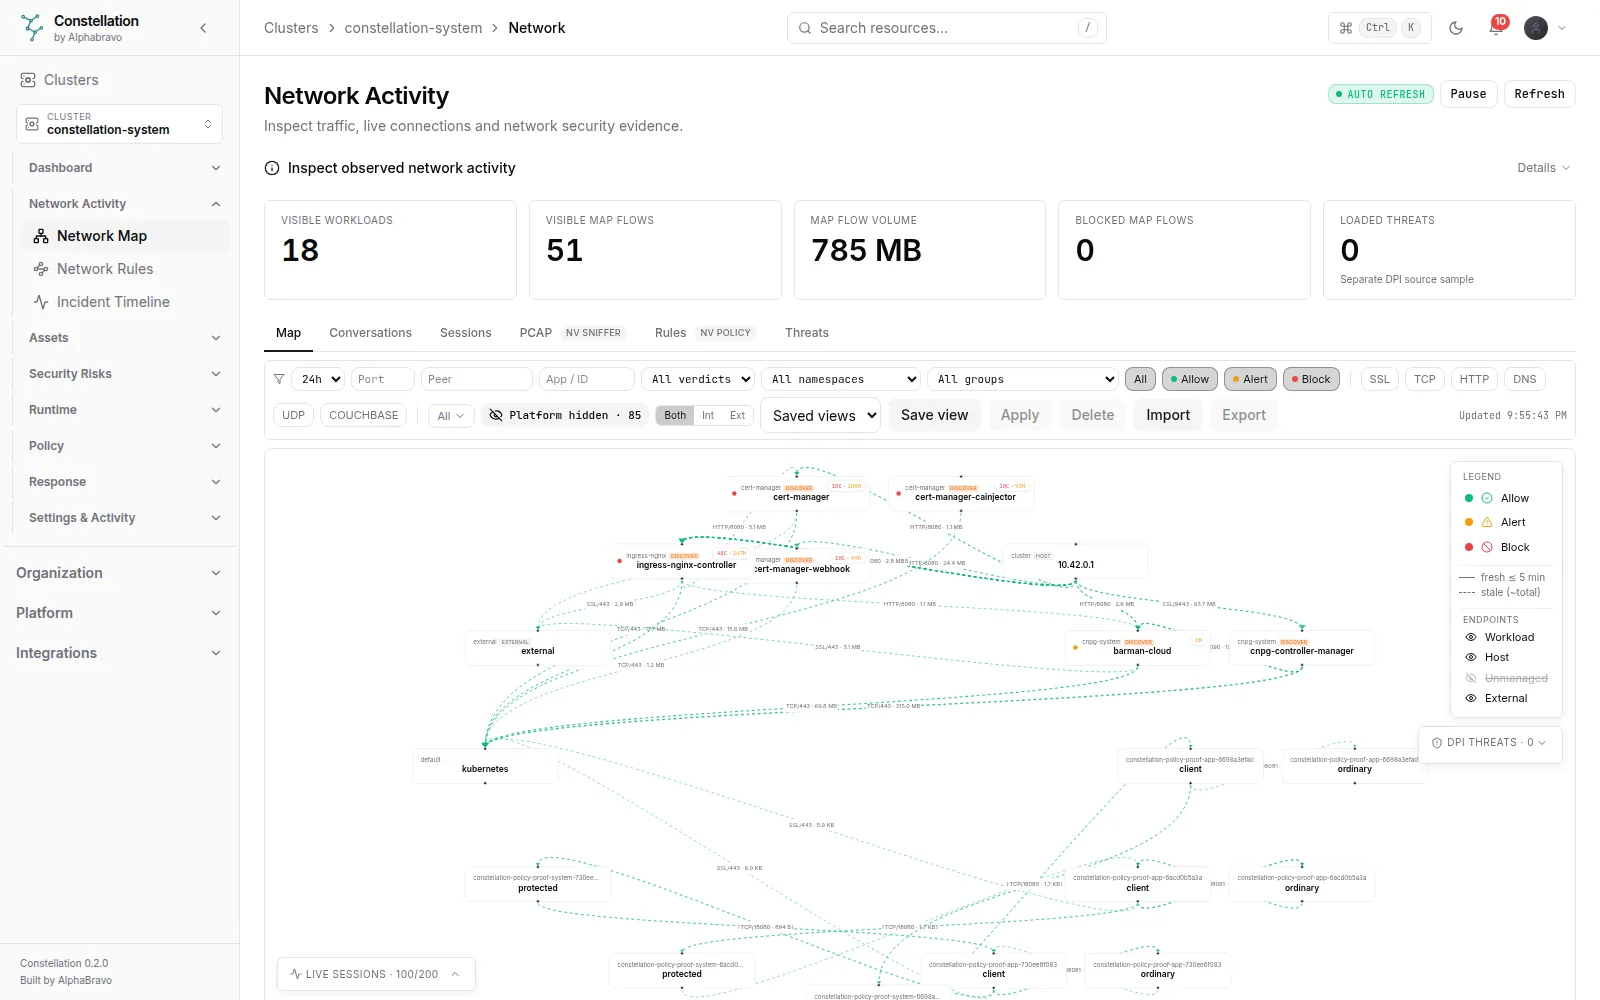Open the All groups dropdown
Viewport: 1600px width, 1000px height.
click(x=1023, y=379)
